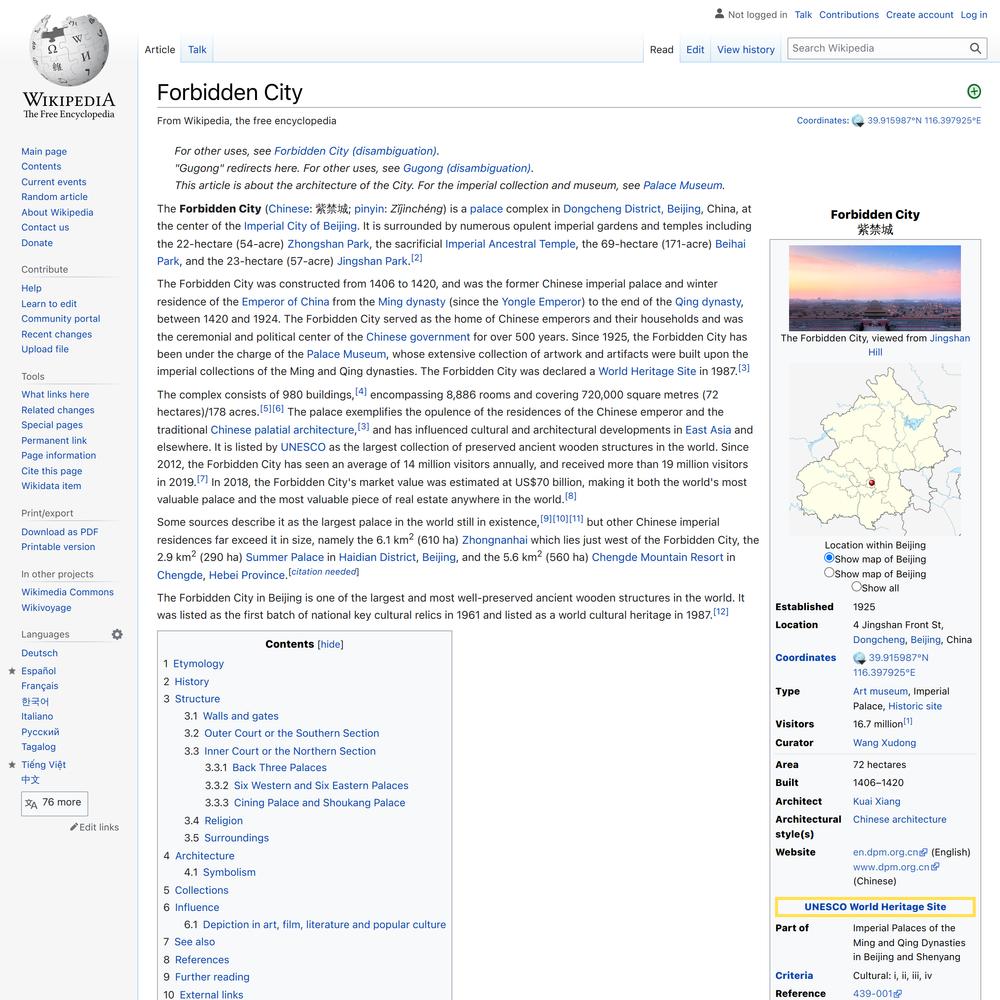
Task: Open Zhongshan Park link
Action: click(328, 244)
